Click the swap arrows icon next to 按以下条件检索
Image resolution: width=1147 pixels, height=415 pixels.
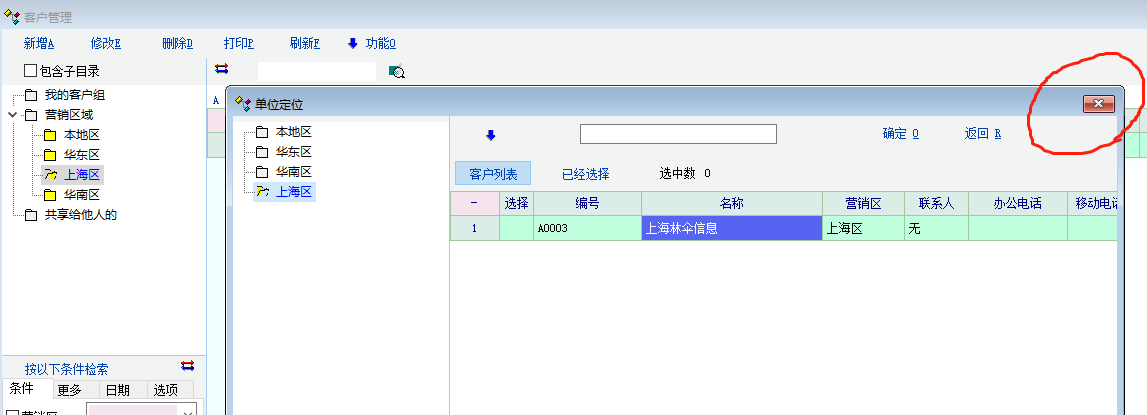tap(187, 366)
